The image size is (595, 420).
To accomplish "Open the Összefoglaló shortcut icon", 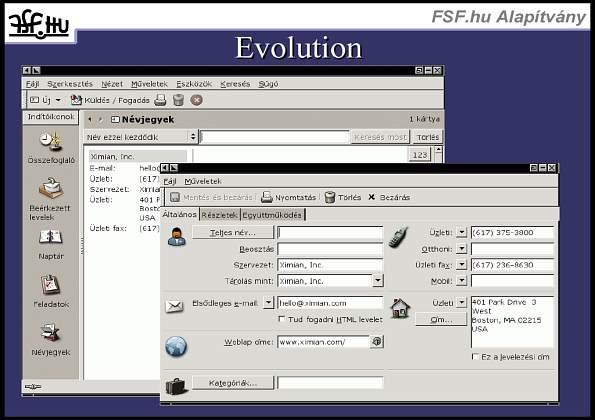I will click(x=52, y=141).
